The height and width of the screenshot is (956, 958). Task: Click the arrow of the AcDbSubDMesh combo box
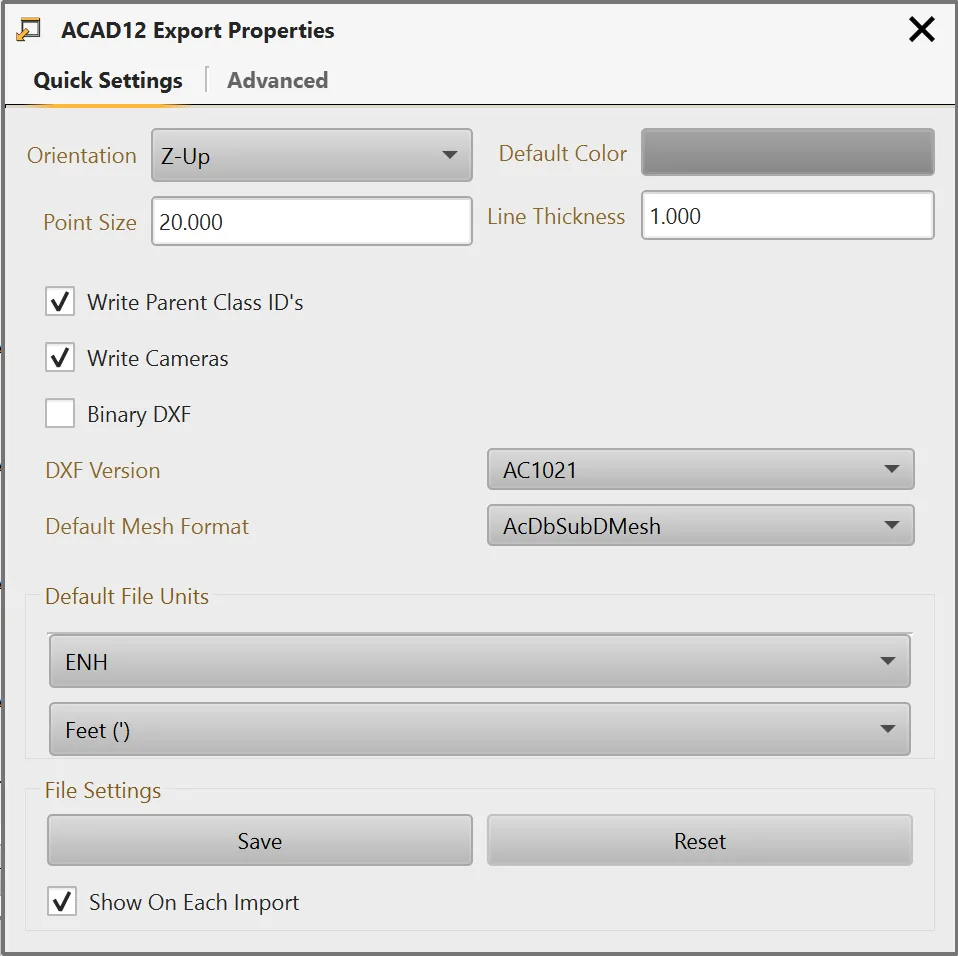891,525
